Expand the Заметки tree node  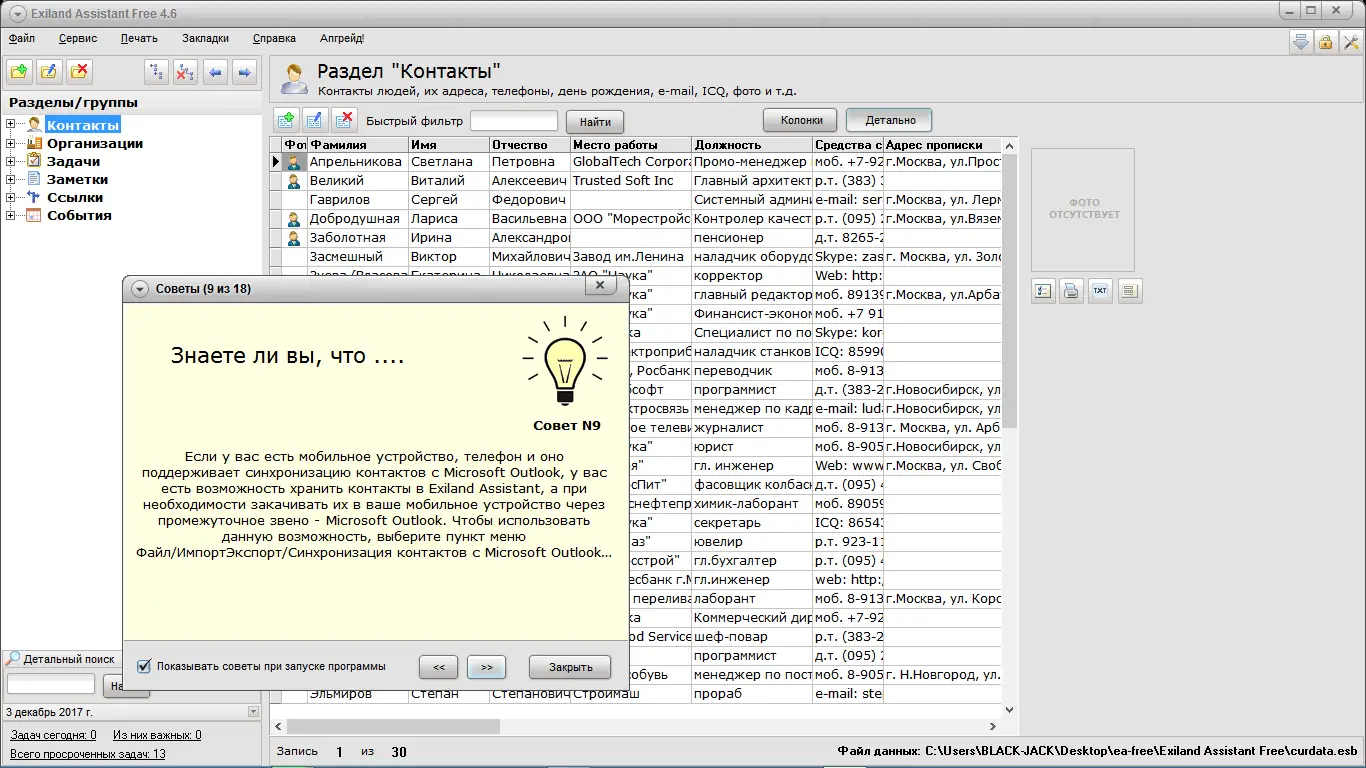[x=11, y=179]
